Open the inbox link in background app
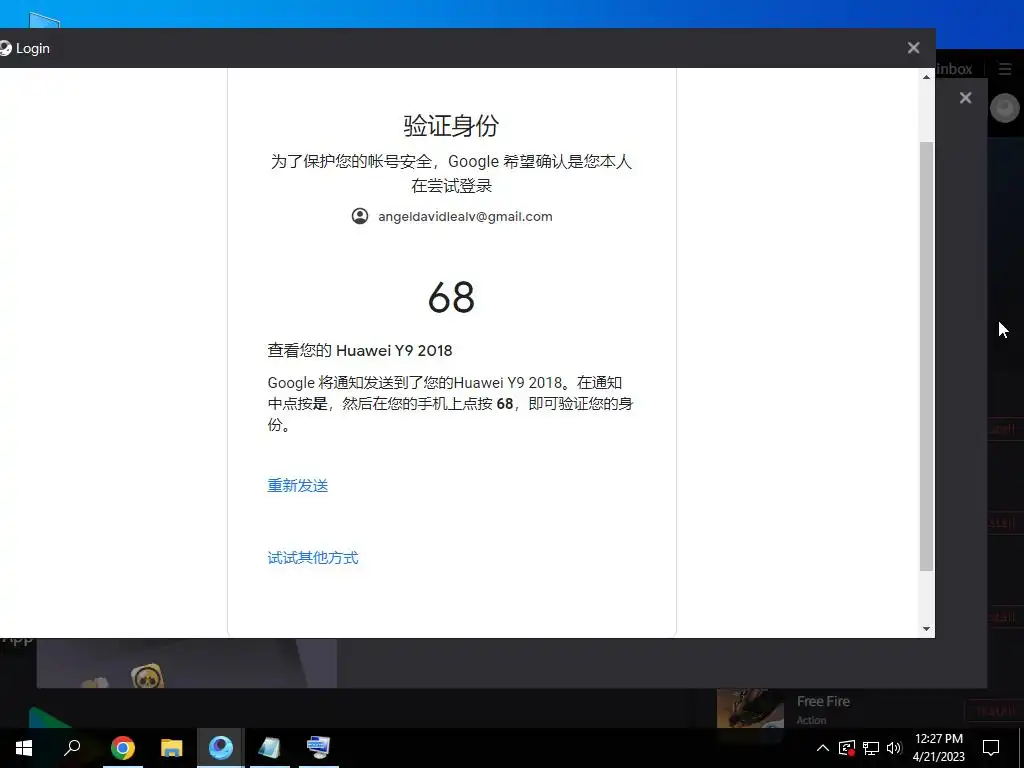1024x768 pixels. tap(954, 69)
